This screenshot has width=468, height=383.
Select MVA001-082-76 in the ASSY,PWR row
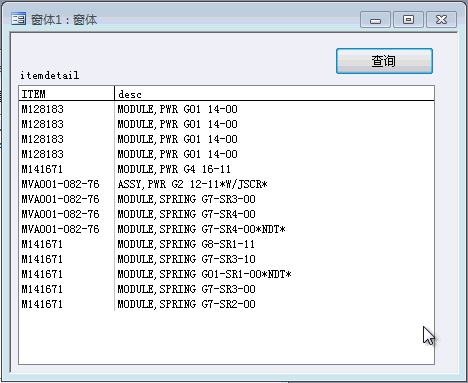[60, 184]
